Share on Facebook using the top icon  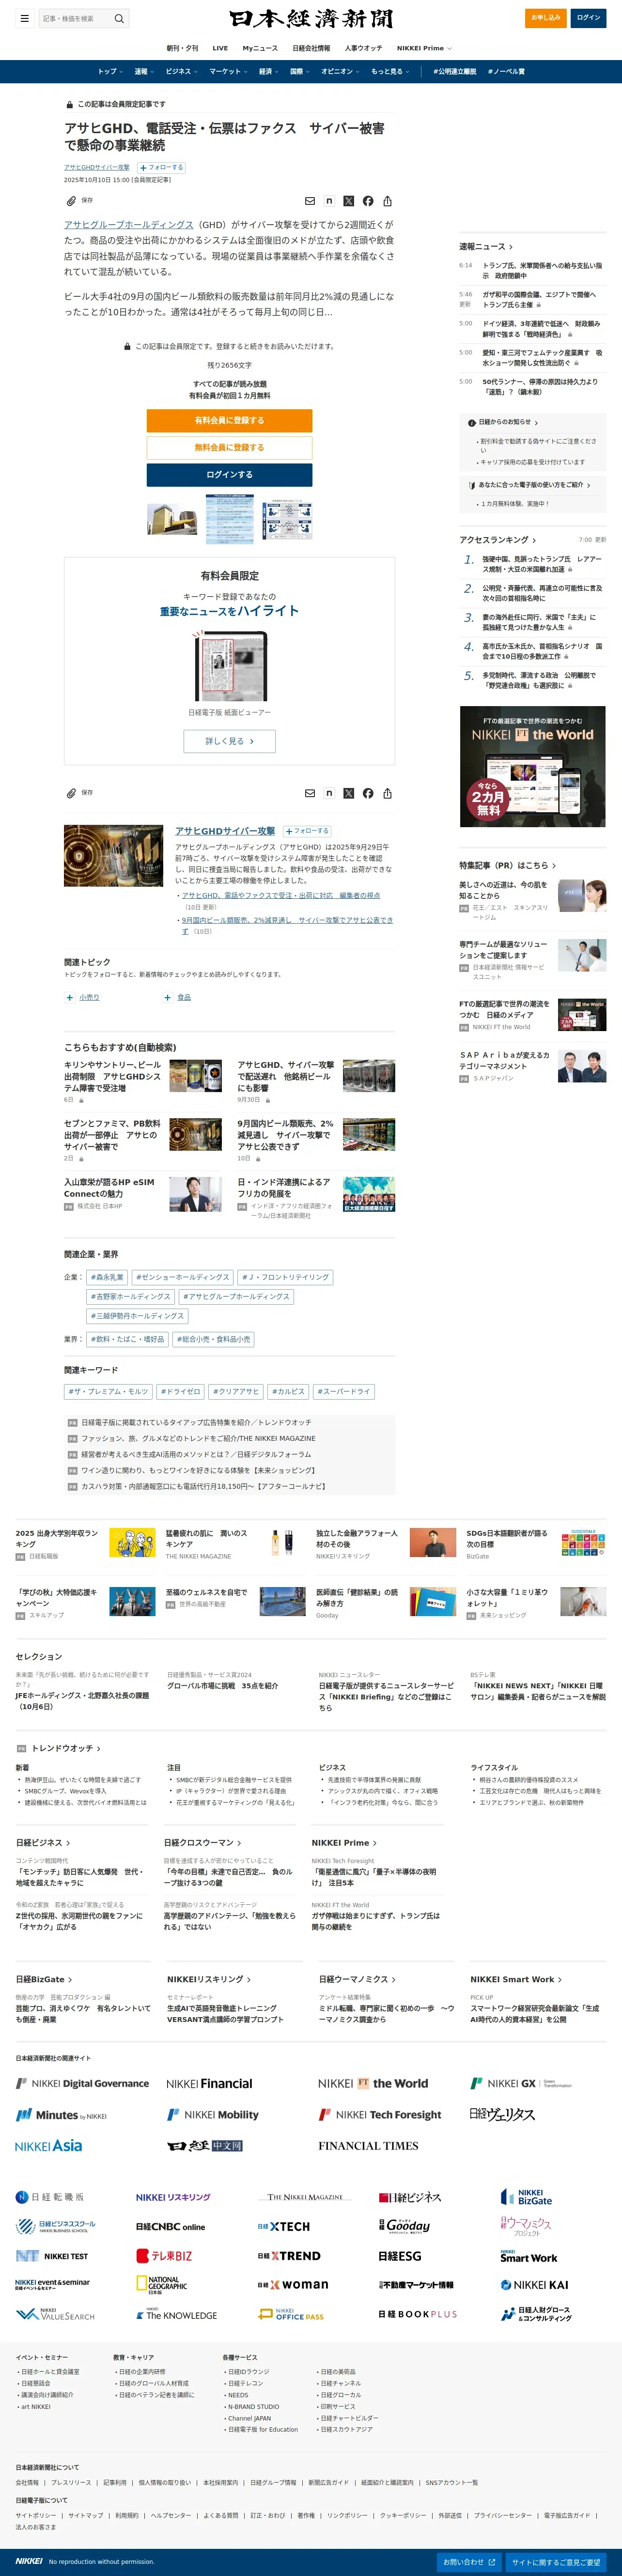pyautogui.click(x=368, y=201)
